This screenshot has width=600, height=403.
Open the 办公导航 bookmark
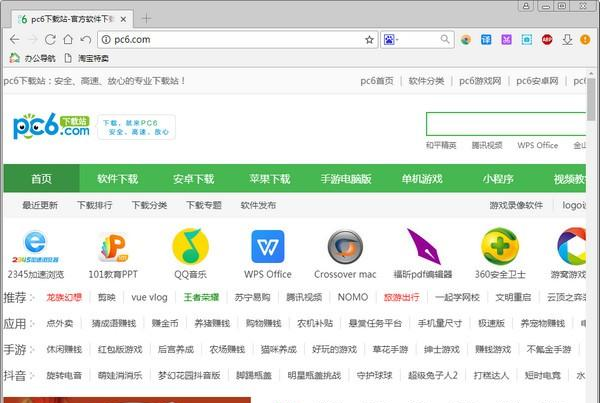tap(32, 58)
